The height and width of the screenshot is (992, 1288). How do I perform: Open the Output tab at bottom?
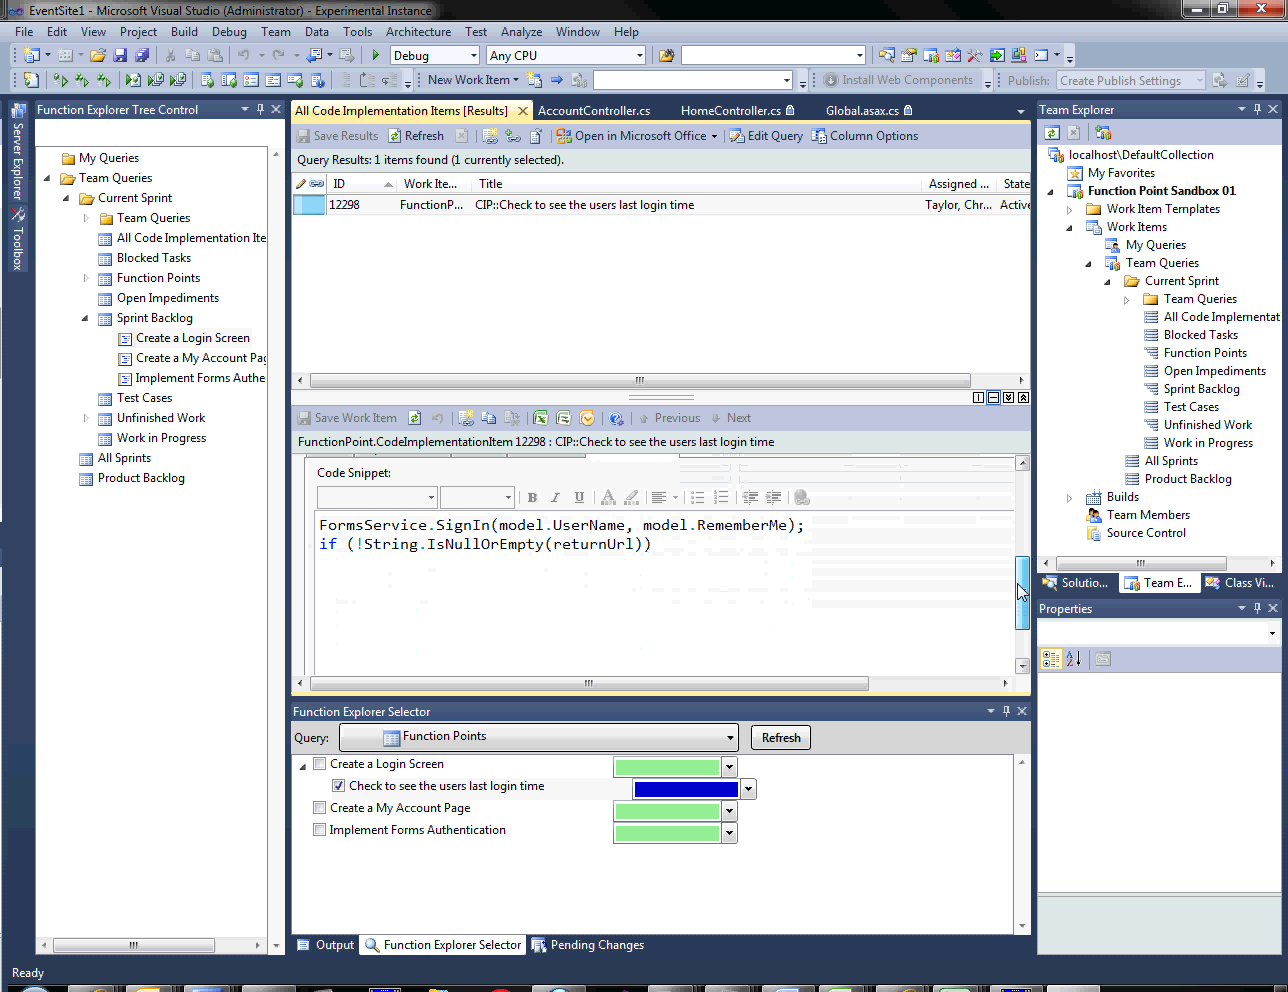[x=326, y=945]
